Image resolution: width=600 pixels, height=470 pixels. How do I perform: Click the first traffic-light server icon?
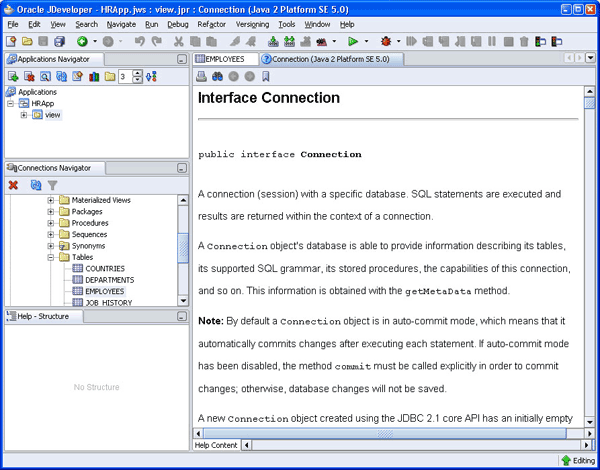(x=540, y=41)
